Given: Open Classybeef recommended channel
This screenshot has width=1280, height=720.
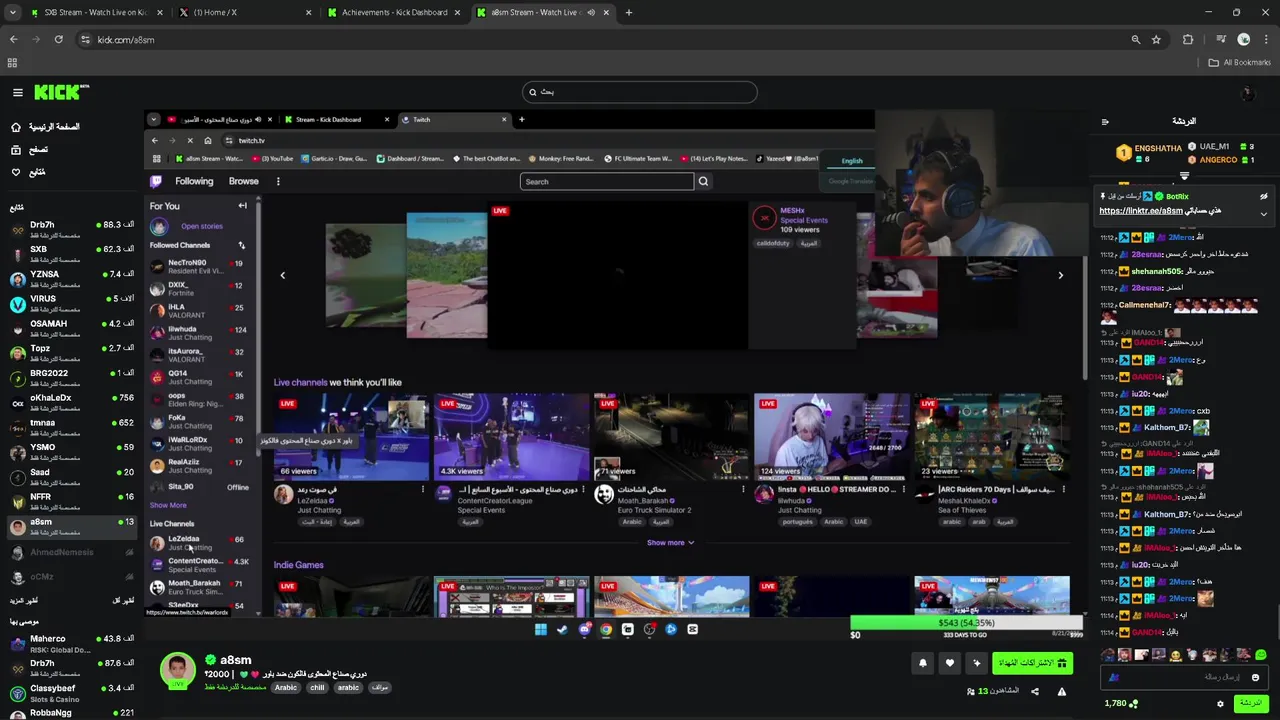Looking at the screenshot, I should (x=70, y=693).
